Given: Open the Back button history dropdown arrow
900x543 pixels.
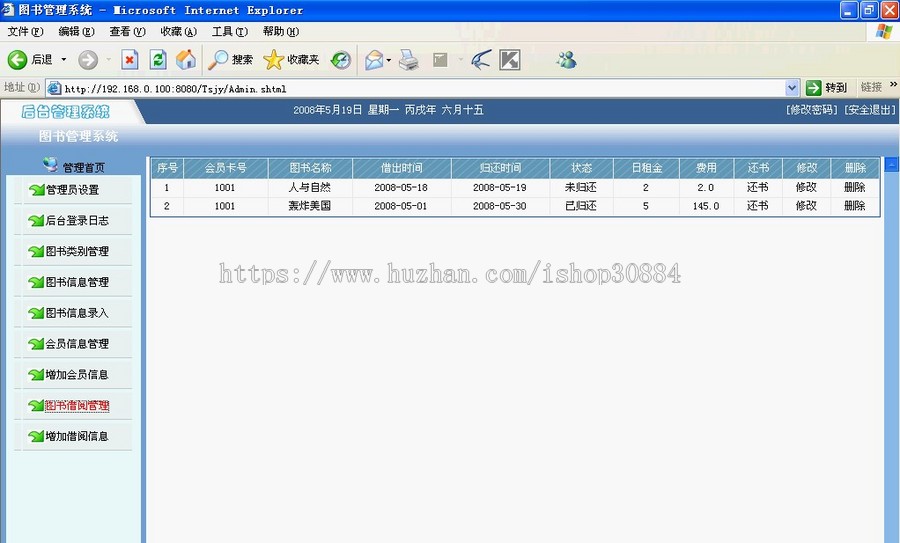Looking at the screenshot, I should pos(64,60).
